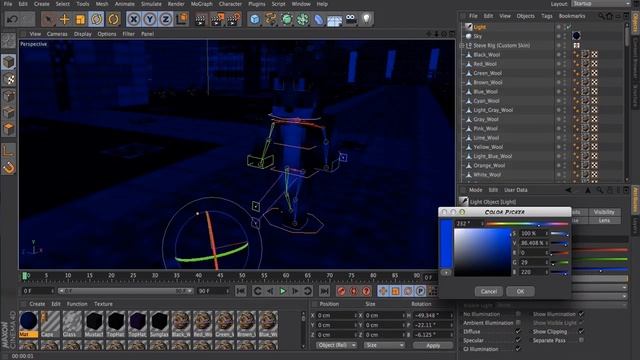
Task: Toggle the X axis lock
Action: coord(133,19)
